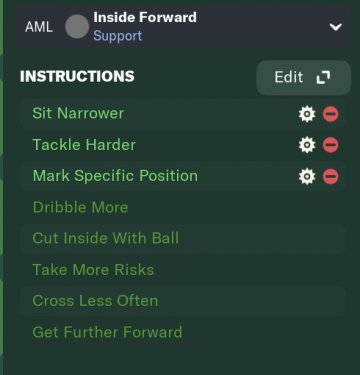
Task: Remove the Sit Narrower instruction
Action: point(330,114)
